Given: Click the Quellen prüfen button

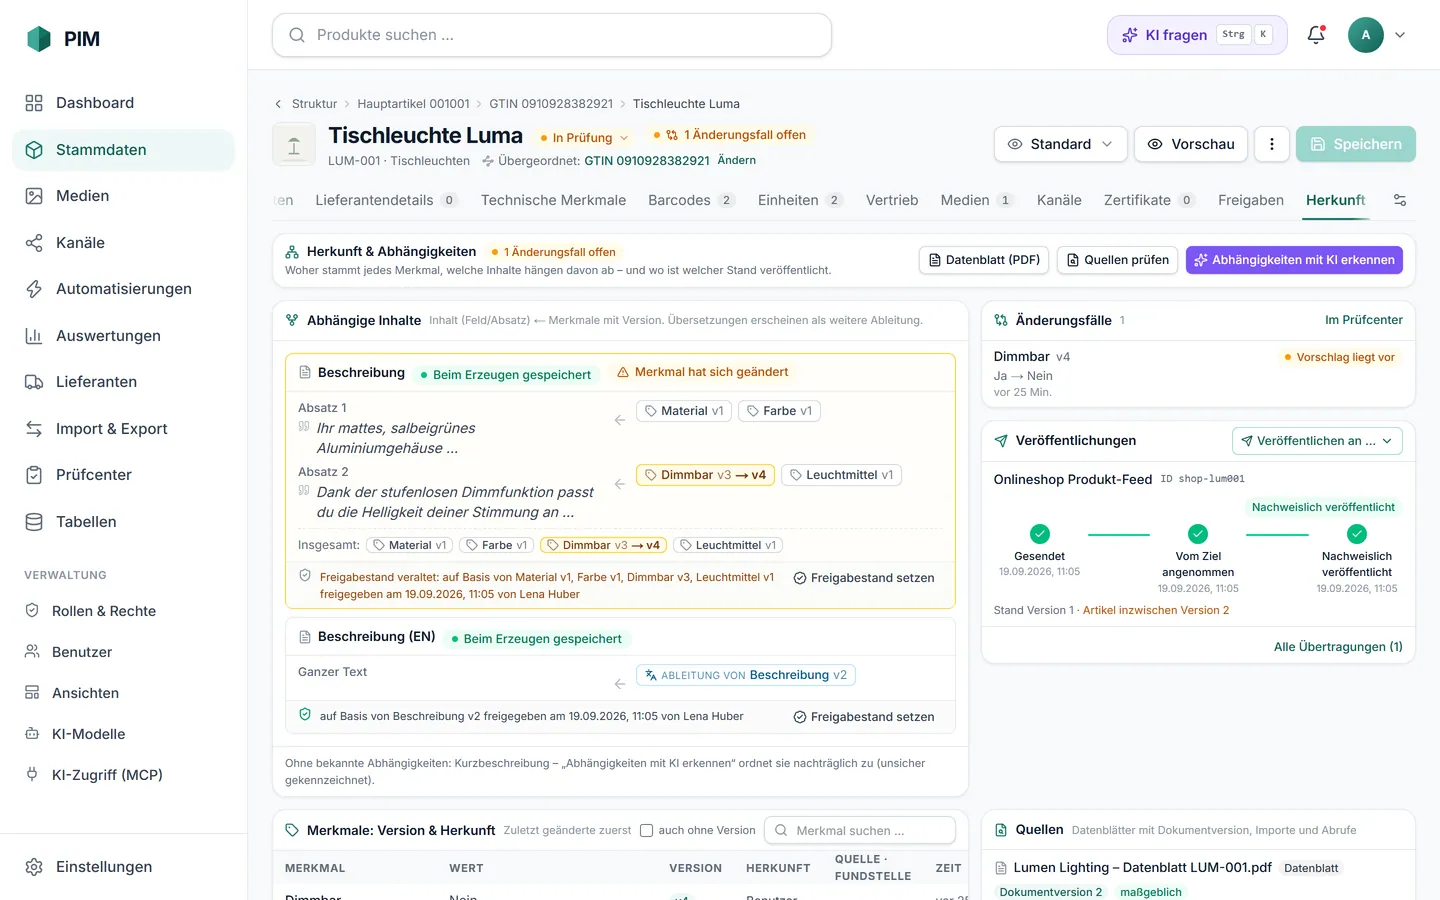Looking at the screenshot, I should tap(1117, 260).
